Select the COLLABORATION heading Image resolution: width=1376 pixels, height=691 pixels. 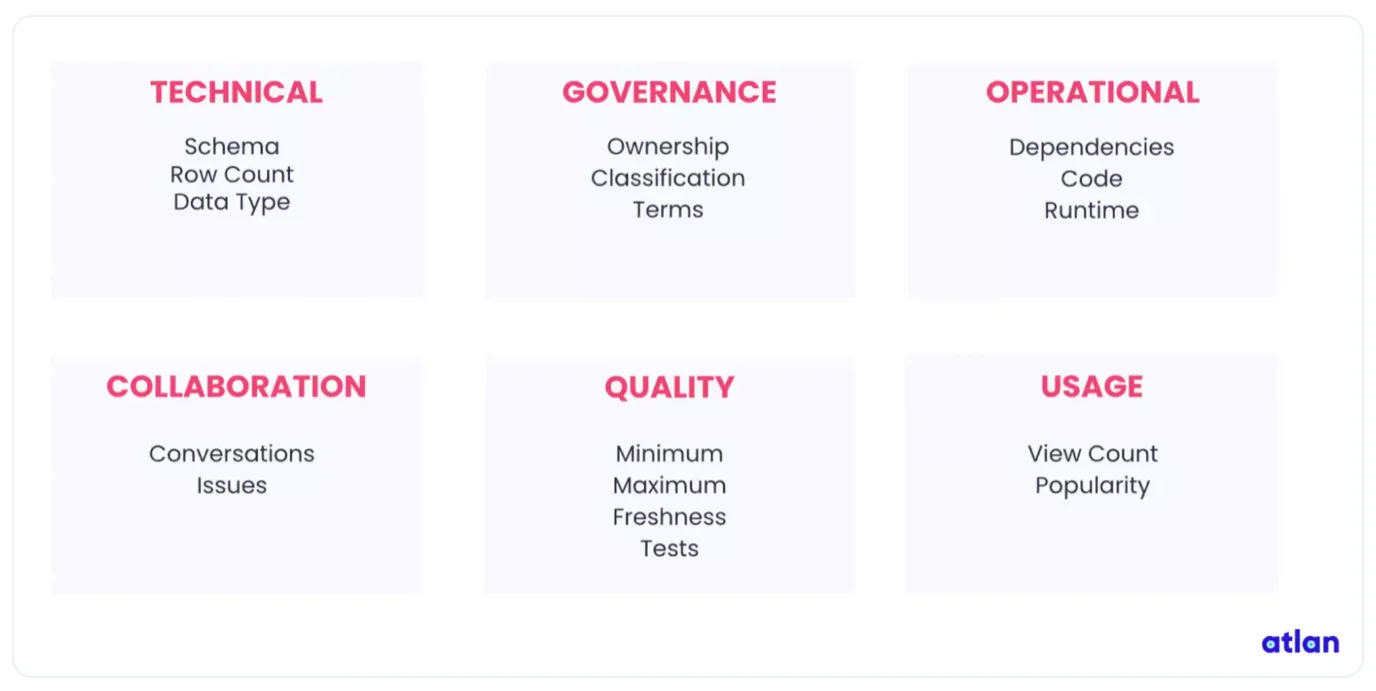pyautogui.click(x=236, y=387)
